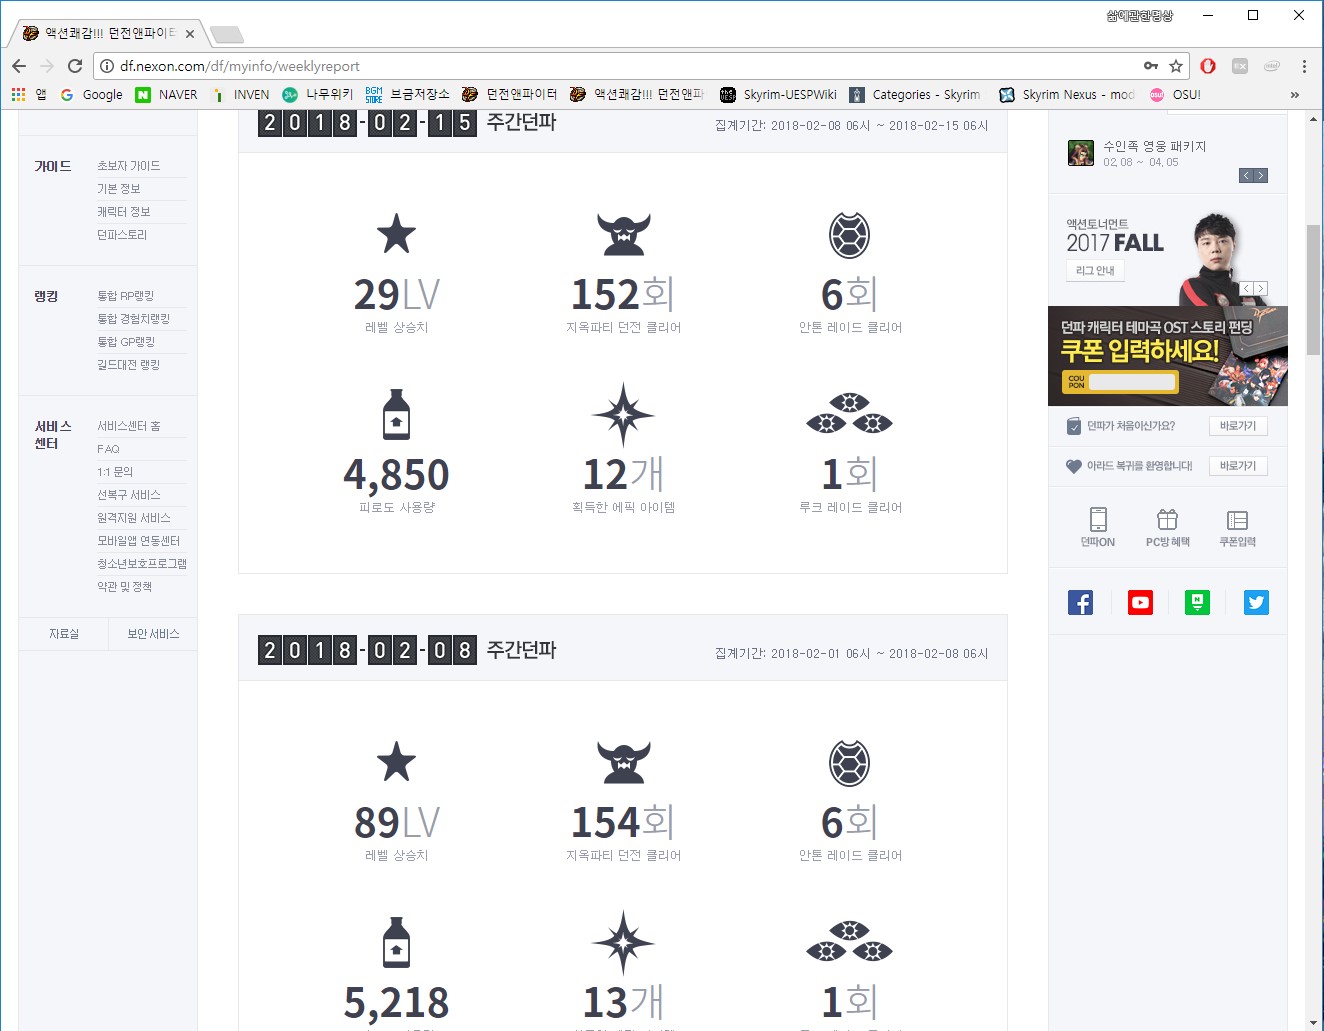Click the coupon input field on banner
This screenshot has width=1324, height=1031.
pyautogui.click(x=1132, y=382)
